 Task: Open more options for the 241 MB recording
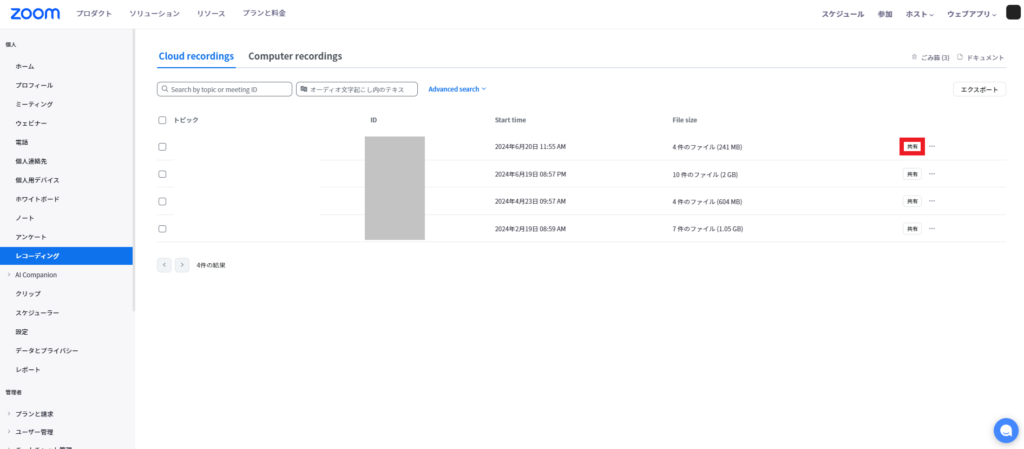coord(932,146)
